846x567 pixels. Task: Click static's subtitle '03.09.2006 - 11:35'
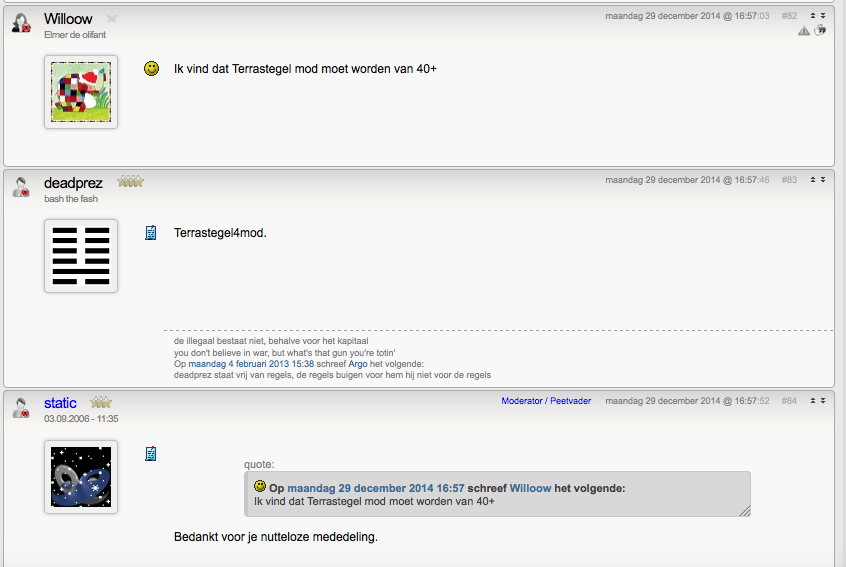(x=81, y=419)
